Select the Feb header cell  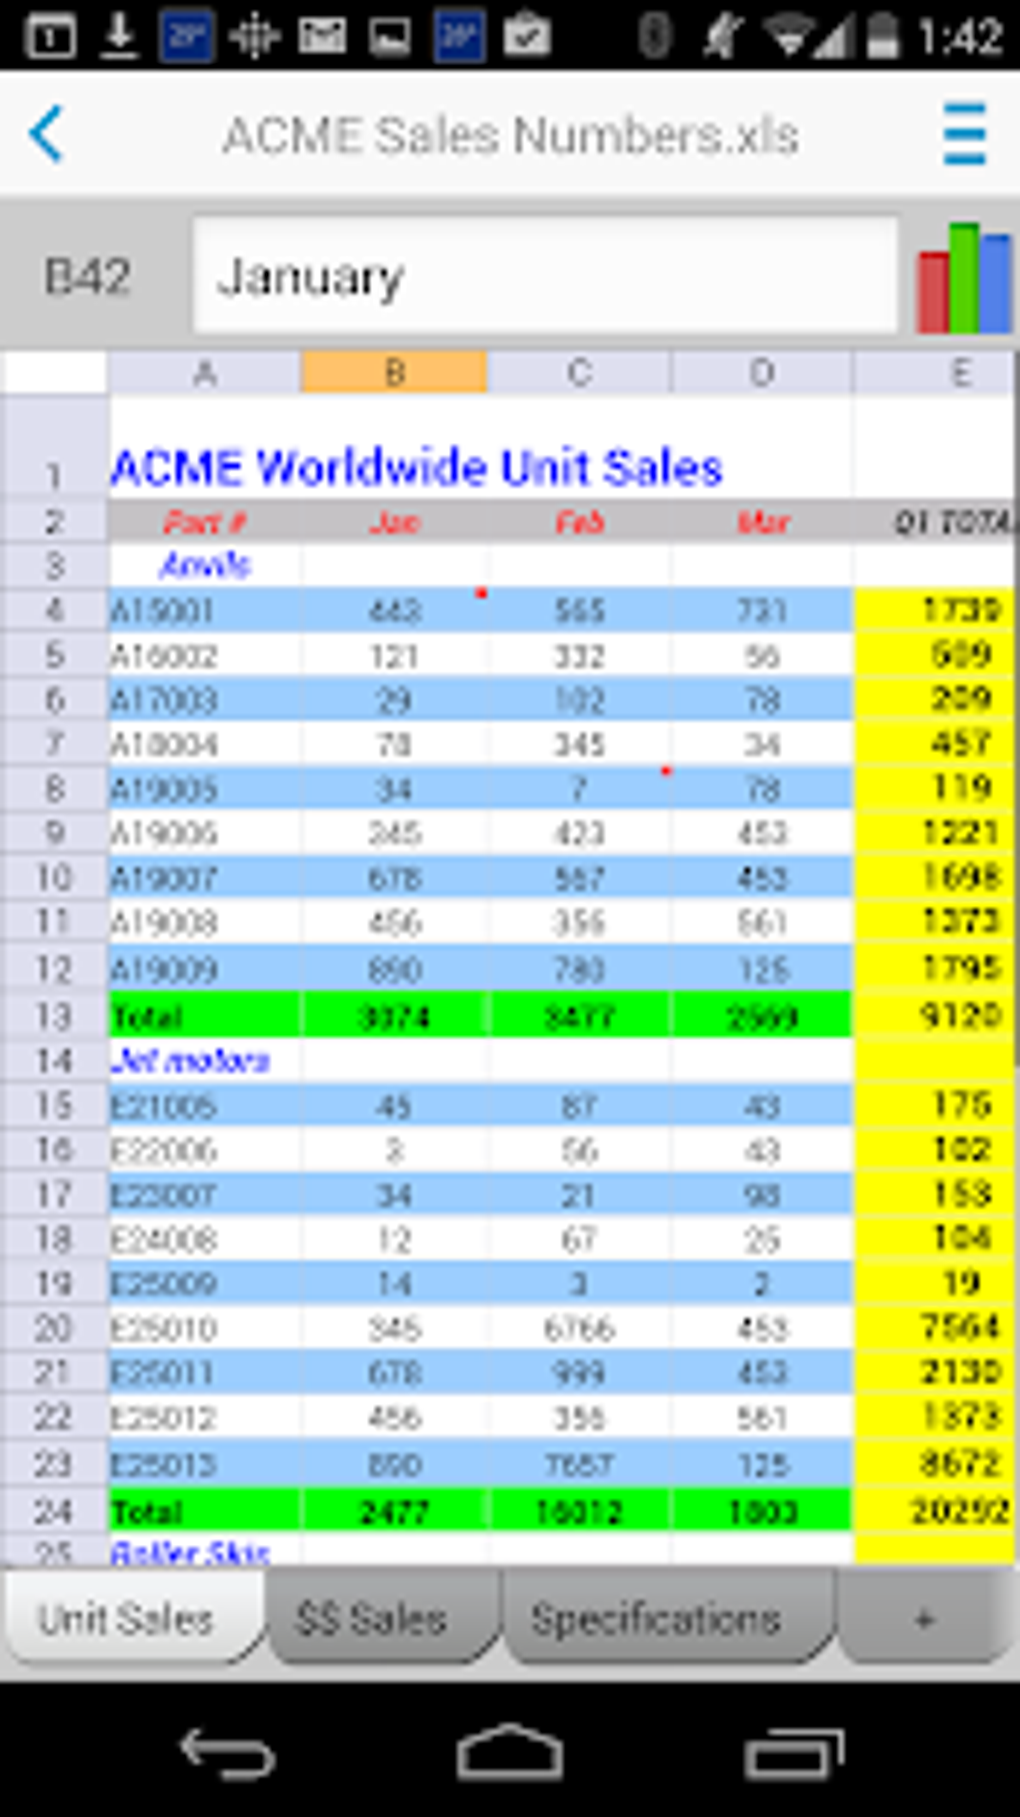coord(580,522)
